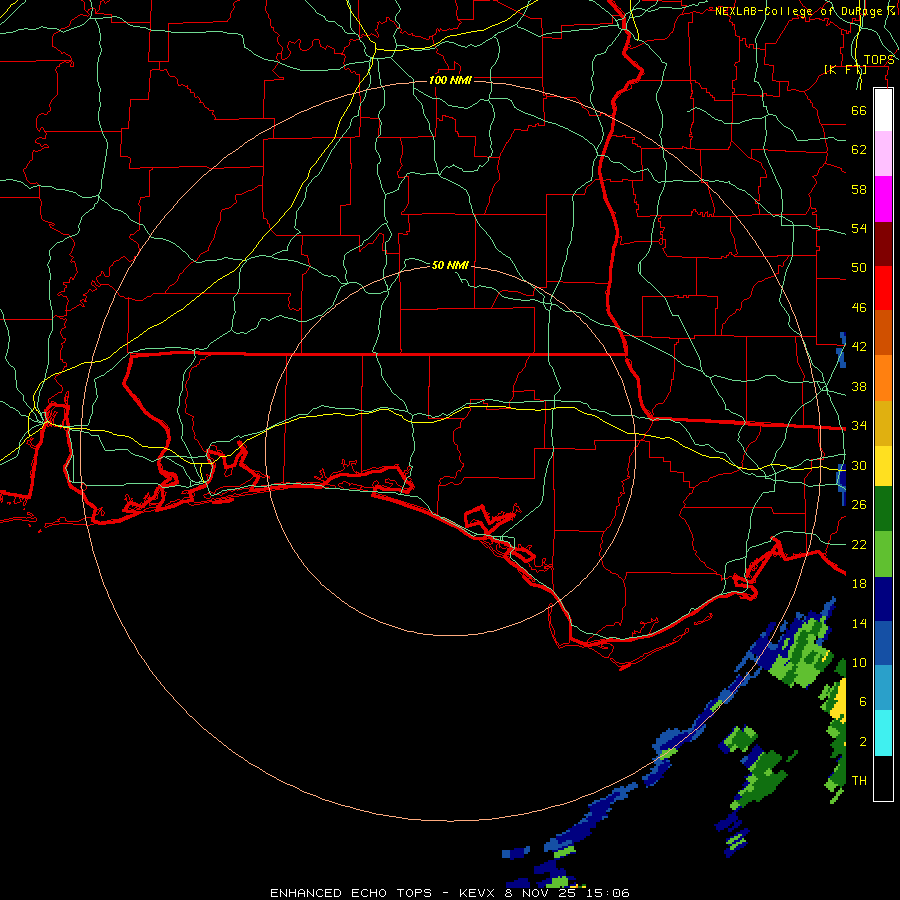The height and width of the screenshot is (900, 900).
Task: Click the 26 legend value
Action: (x=859, y=505)
